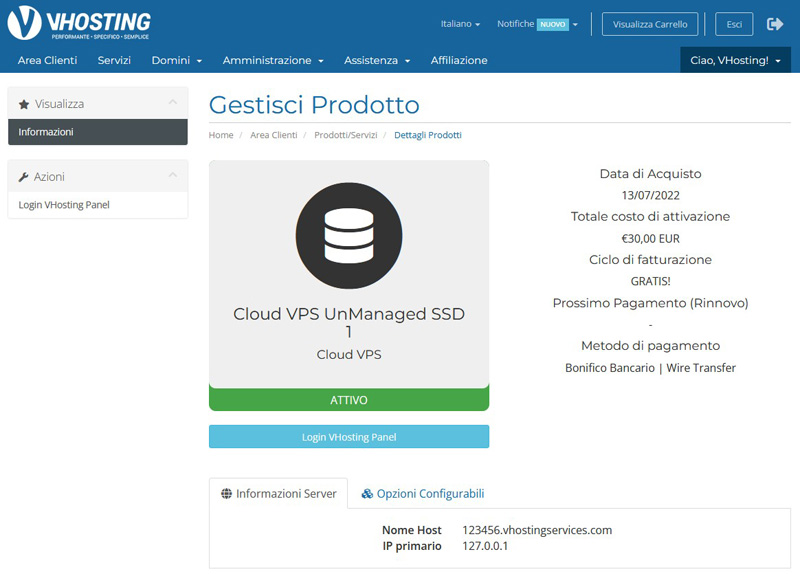
Task: Collapse the Visualizza sidebar panel
Action: click(x=173, y=102)
